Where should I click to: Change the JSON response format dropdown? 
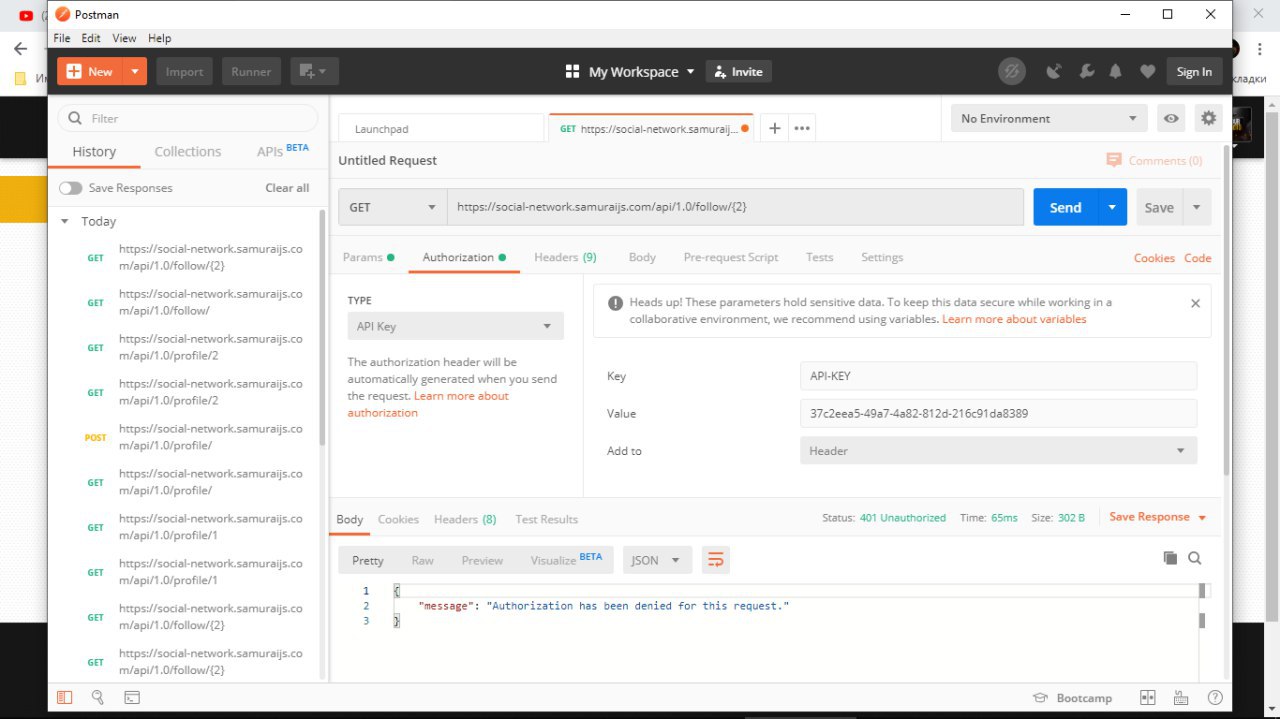pyautogui.click(x=657, y=560)
